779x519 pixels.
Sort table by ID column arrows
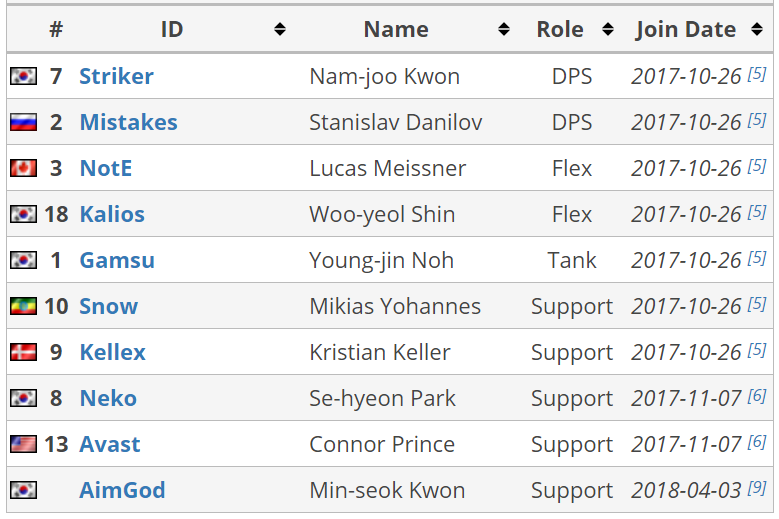coord(280,29)
